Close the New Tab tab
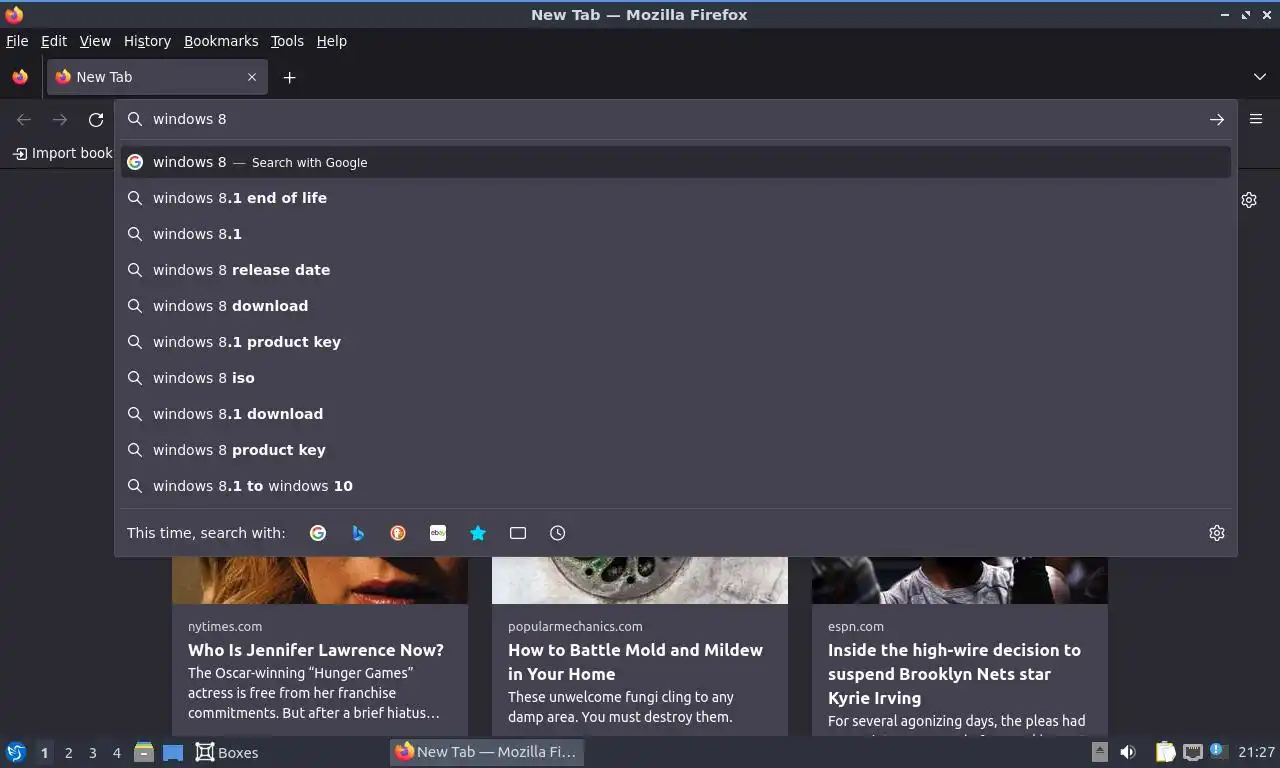1280x768 pixels. 252,77
